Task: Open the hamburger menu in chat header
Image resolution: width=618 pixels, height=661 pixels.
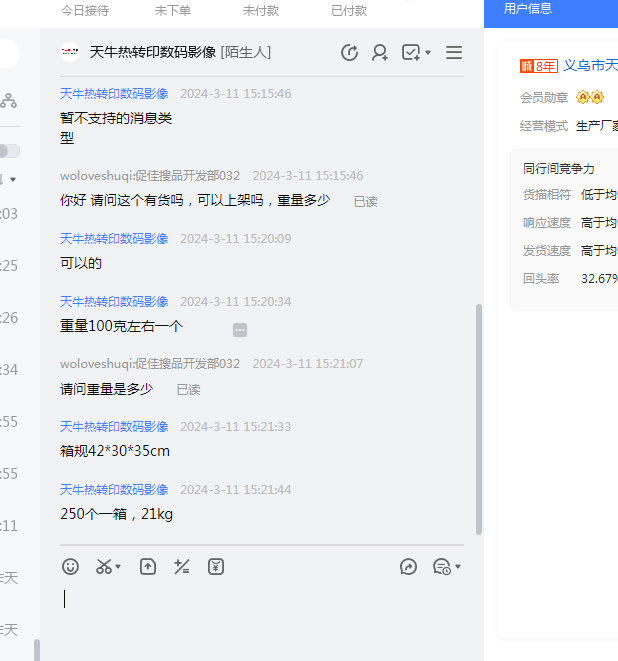Action: tap(454, 53)
